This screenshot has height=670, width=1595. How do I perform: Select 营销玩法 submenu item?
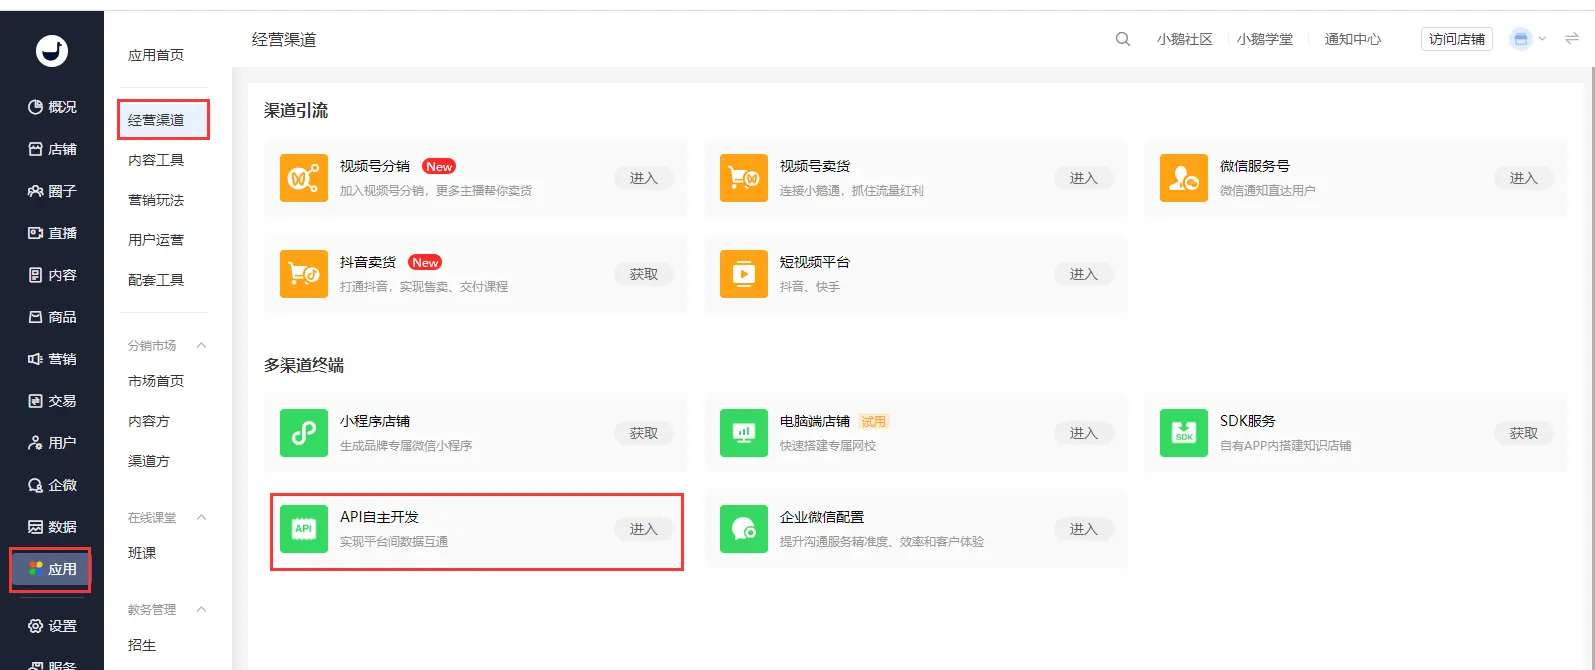point(156,200)
